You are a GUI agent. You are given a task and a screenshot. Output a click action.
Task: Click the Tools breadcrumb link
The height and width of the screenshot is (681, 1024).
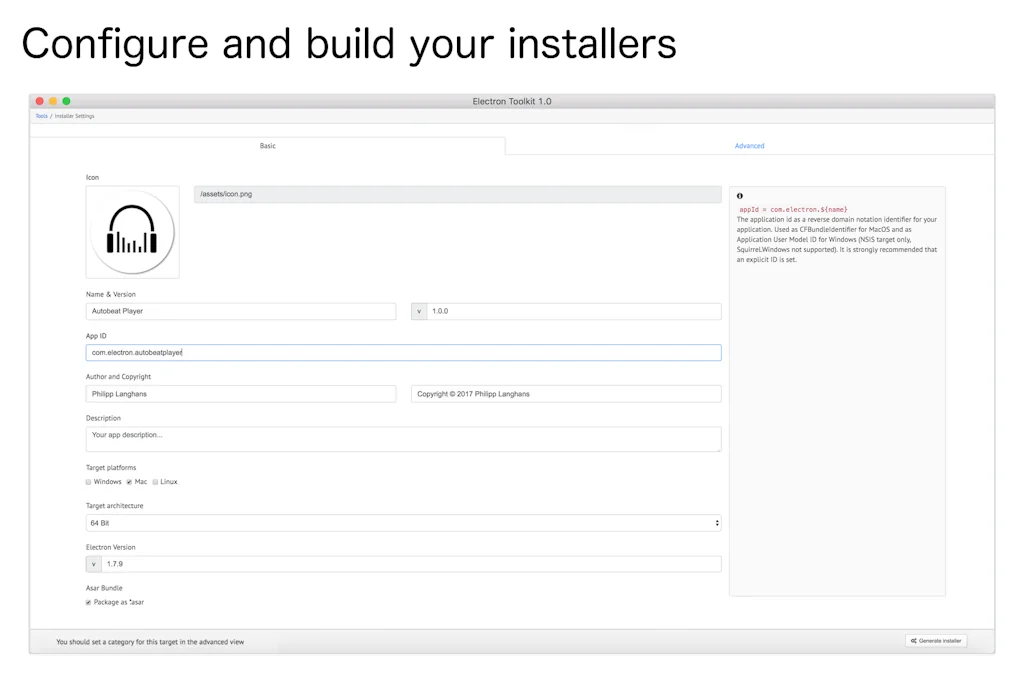(x=41, y=115)
